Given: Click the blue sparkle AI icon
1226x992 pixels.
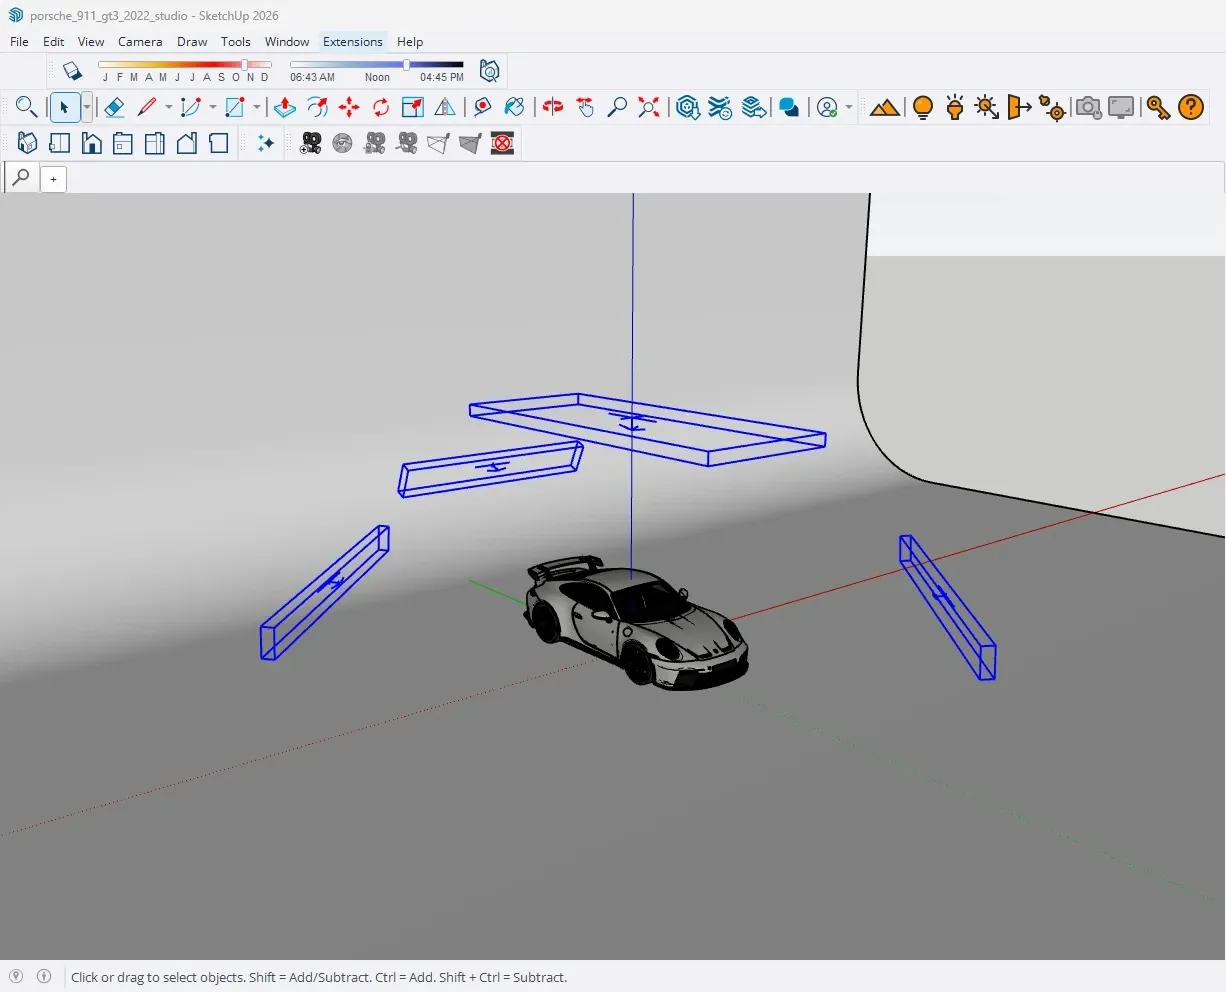Looking at the screenshot, I should pyautogui.click(x=265, y=143).
